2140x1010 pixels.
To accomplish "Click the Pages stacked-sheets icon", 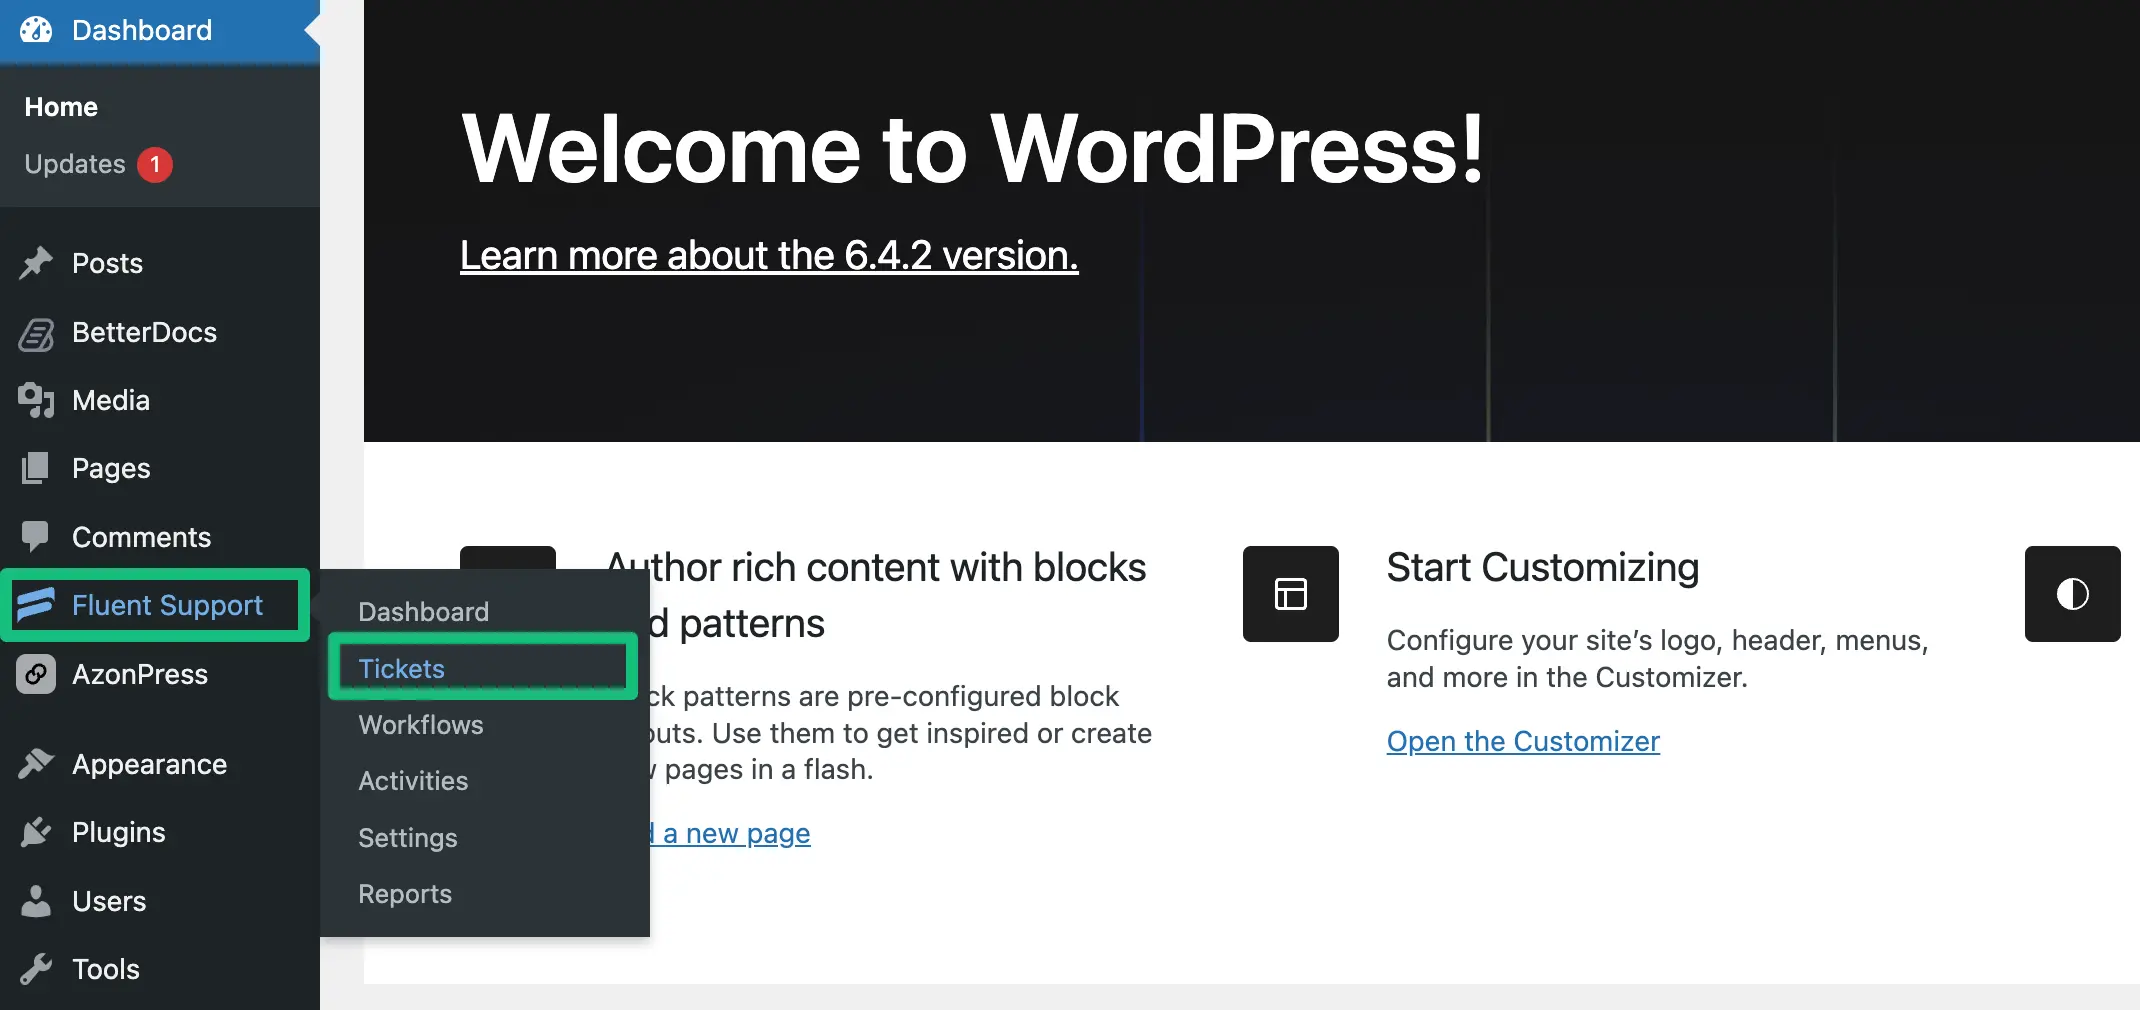I will tap(36, 468).
